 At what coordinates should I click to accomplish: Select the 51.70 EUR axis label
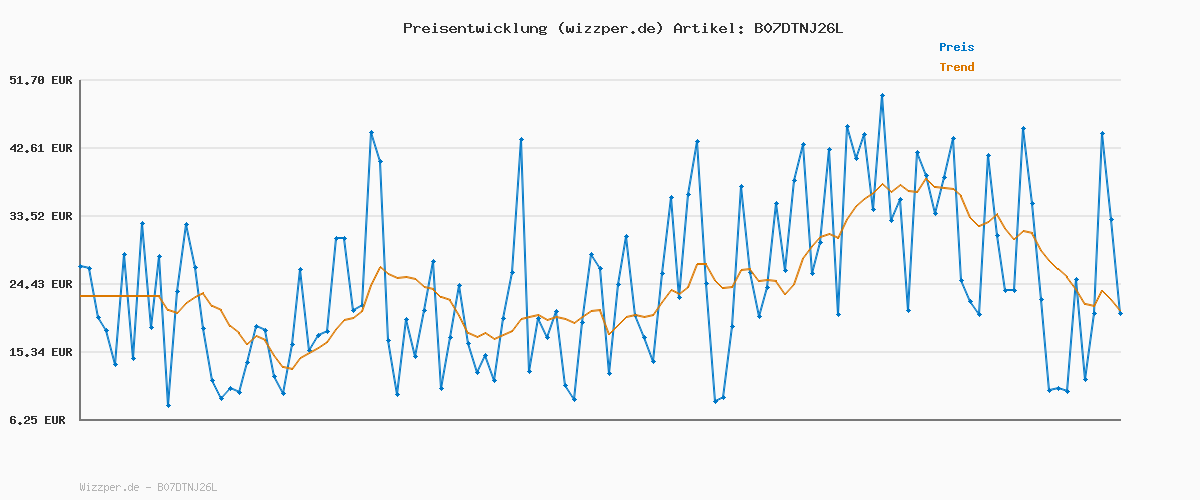(41, 80)
